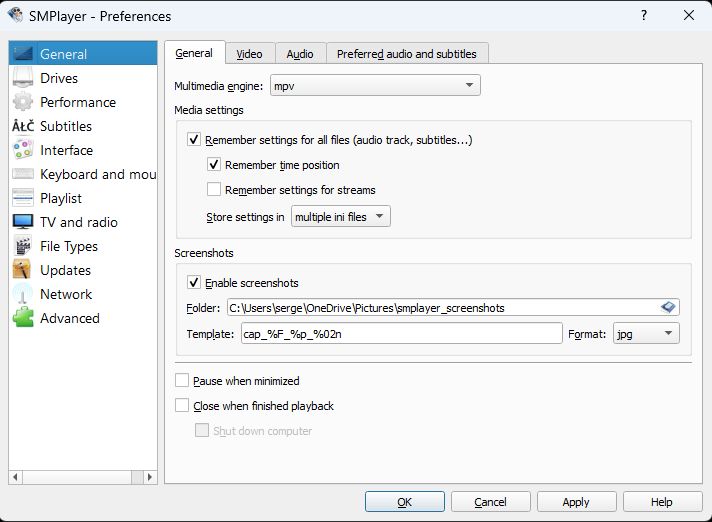
Task: Click the SMPlayer app icon in title bar
Action: click(15, 15)
